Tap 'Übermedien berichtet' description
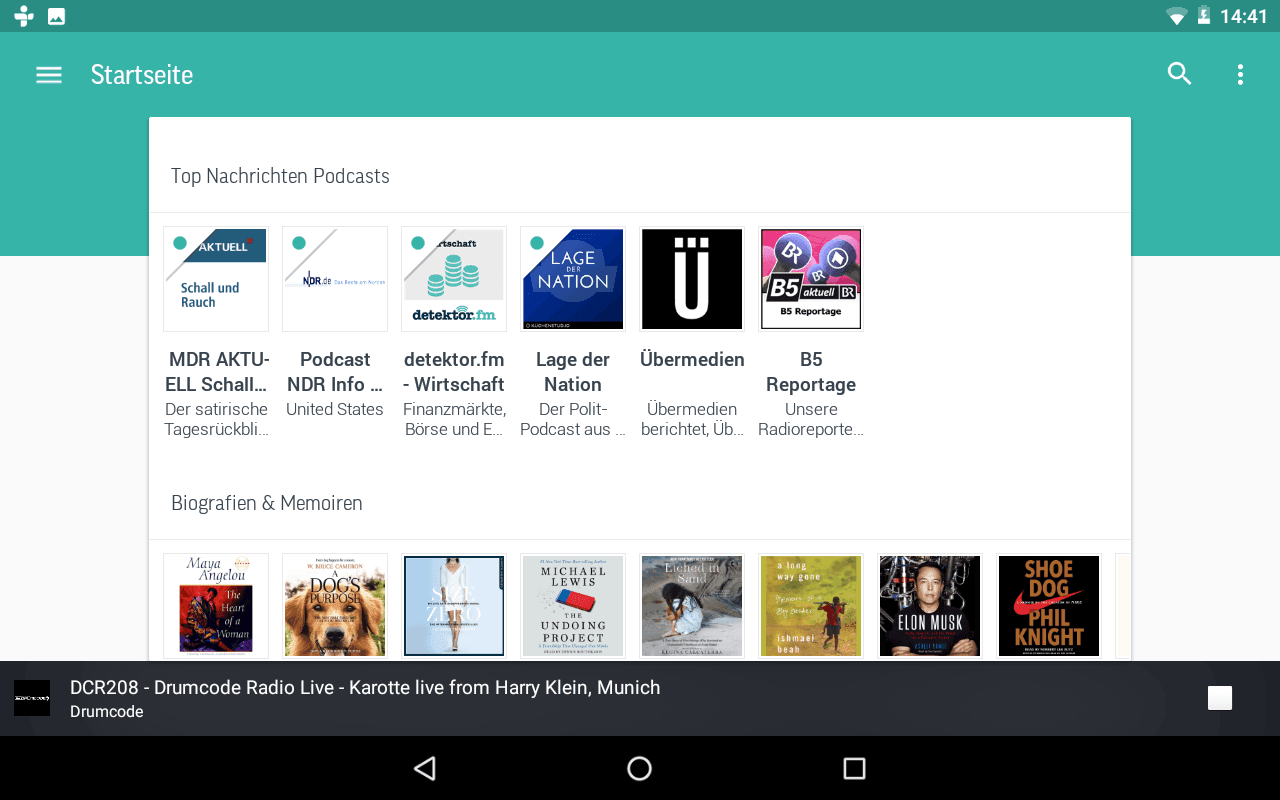This screenshot has height=800, width=1280. pyautogui.click(x=692, y=419)
